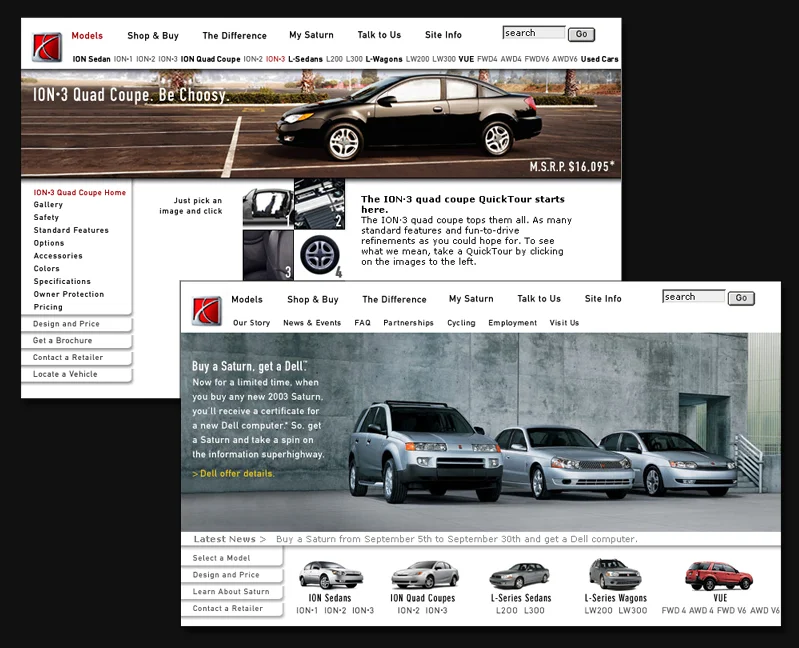Viewport: 799px width, 648px height.
Task: Open Models menu in the back window
Action: (87, 36)
